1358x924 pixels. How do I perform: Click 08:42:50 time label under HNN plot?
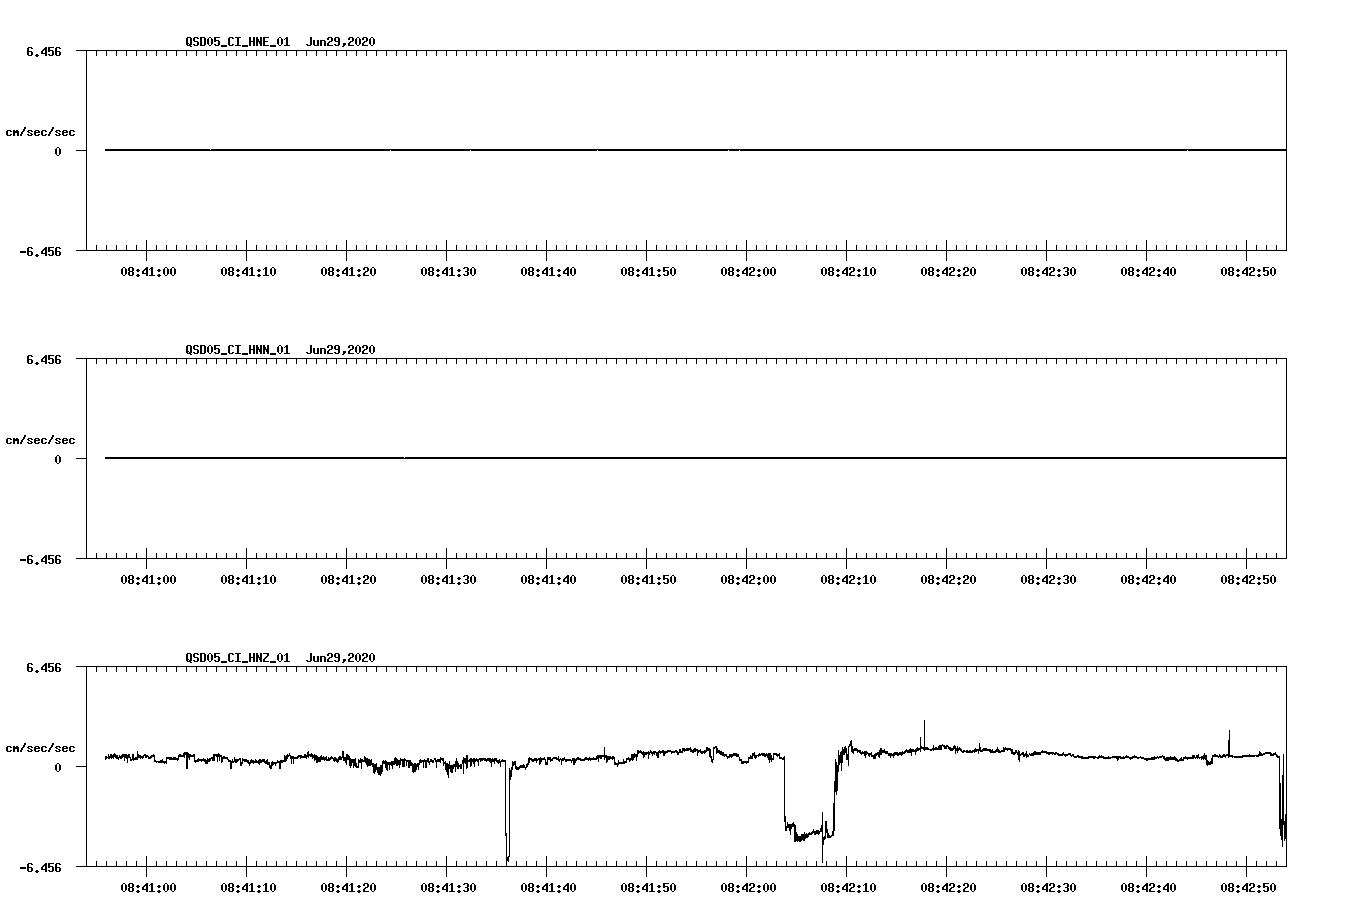point(1248,580)
